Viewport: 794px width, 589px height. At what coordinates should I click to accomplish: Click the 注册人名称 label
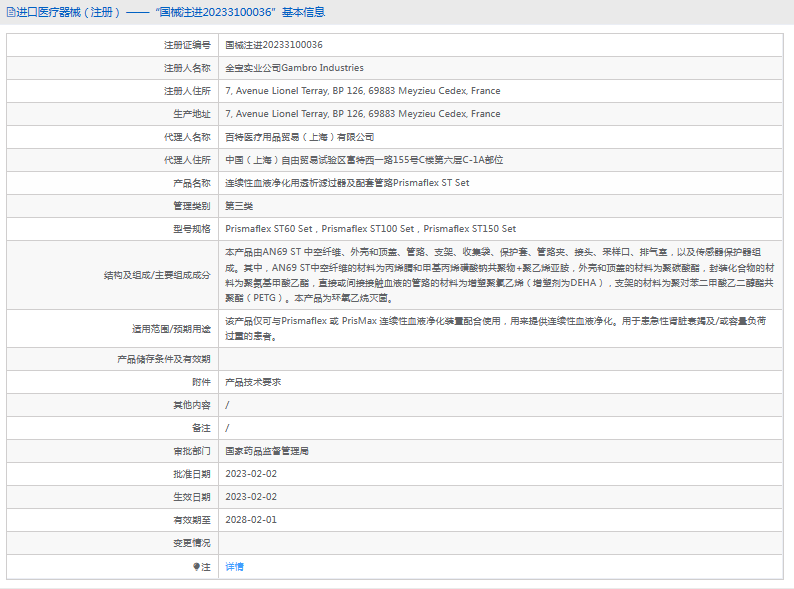pyautogui.click(x=187, y=68)
